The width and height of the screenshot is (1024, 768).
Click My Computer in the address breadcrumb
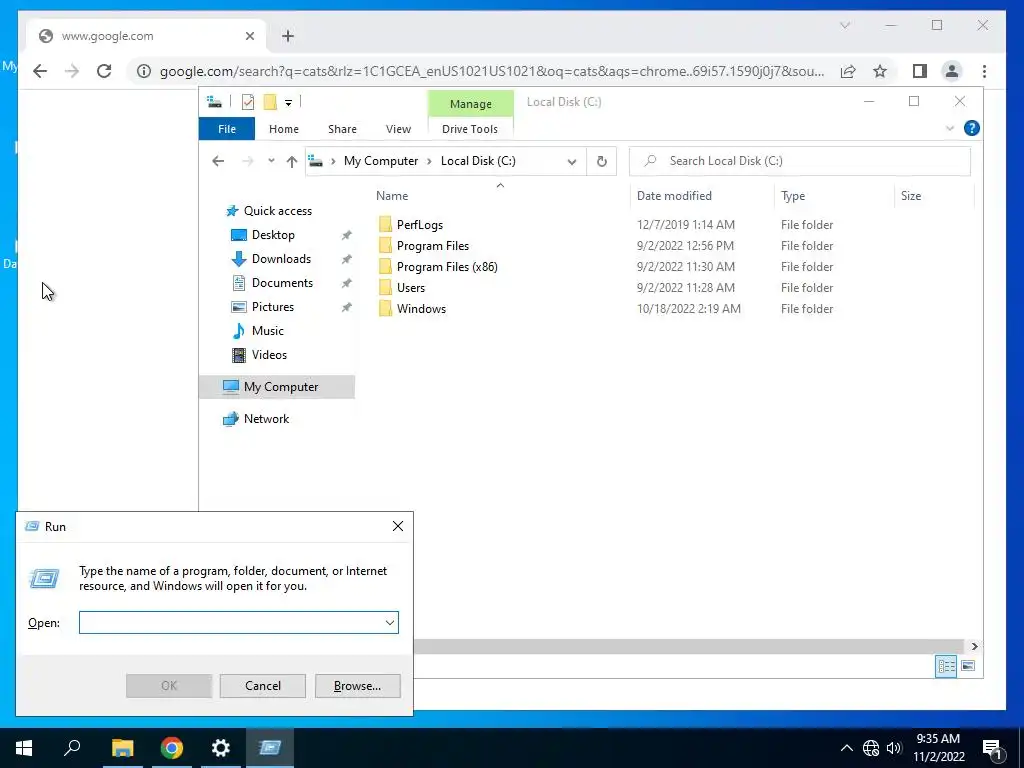pyautogui.click(x=381, y=161)
